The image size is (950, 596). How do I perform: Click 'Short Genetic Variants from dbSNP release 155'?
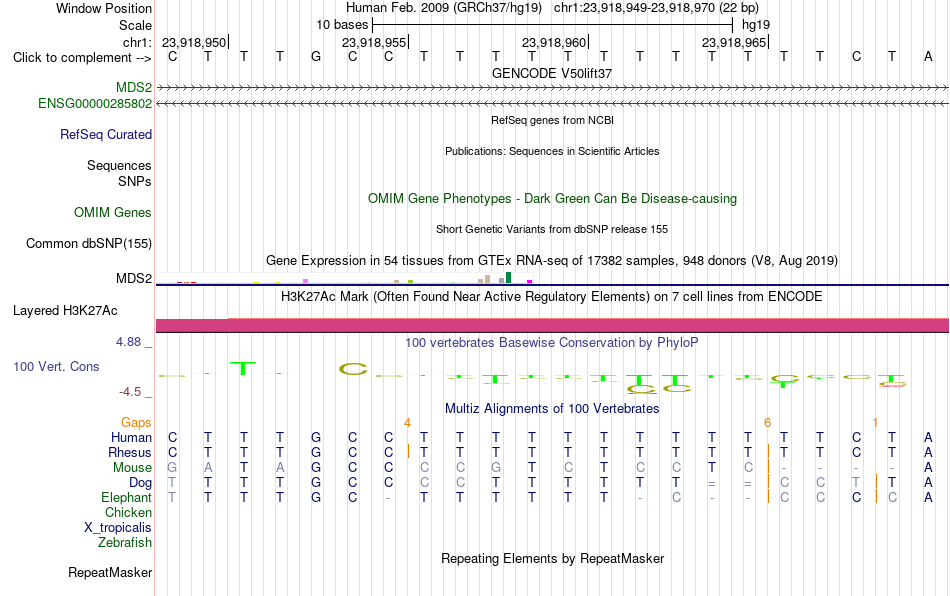(x=552, y=229)
